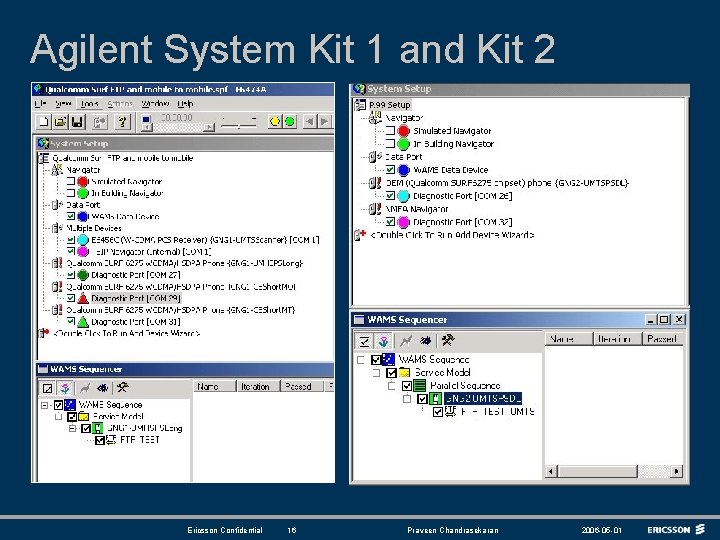This screenshot has height=540, width=720.
Task: Check Simulated Navigator in R99 Setup window
Action: tap(390, 131)
